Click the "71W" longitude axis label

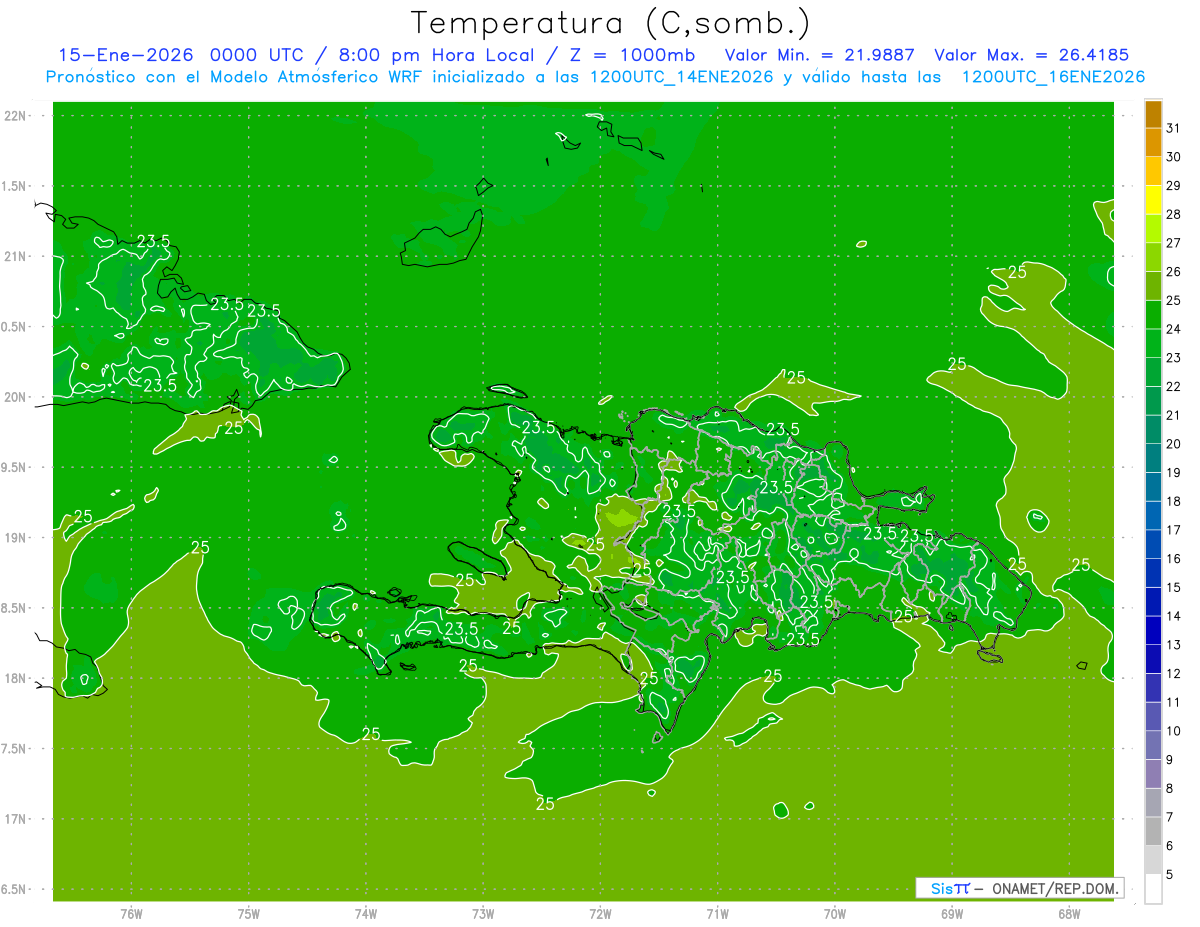[717, 913]
